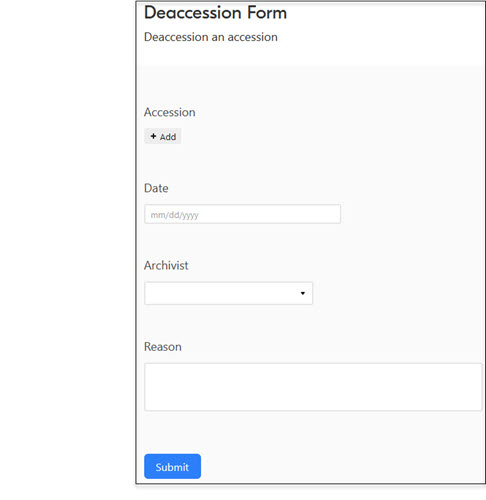Click the 'Submit' text on blue button
The image size is (486, 500).
pos(172,467)
